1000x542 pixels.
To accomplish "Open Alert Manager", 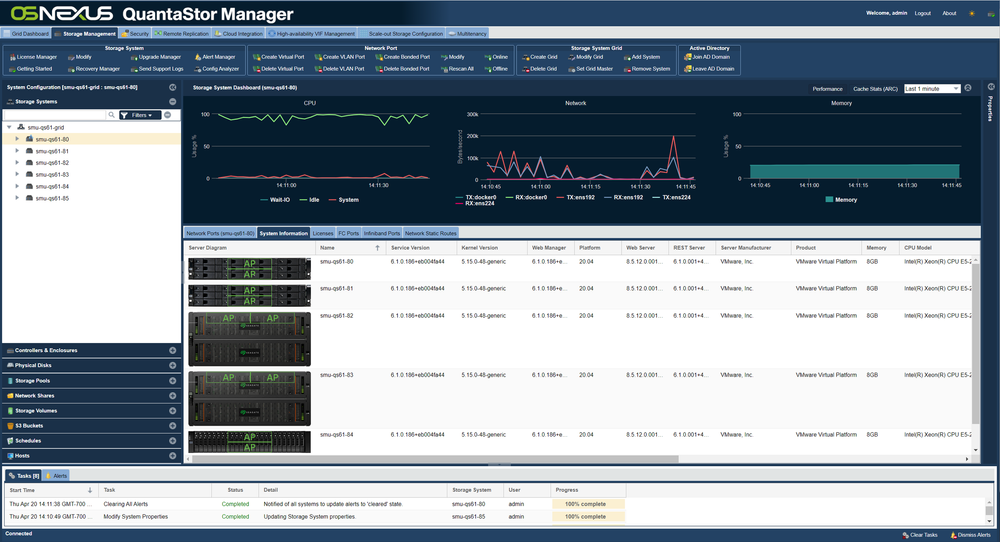I will pos(215,57).
